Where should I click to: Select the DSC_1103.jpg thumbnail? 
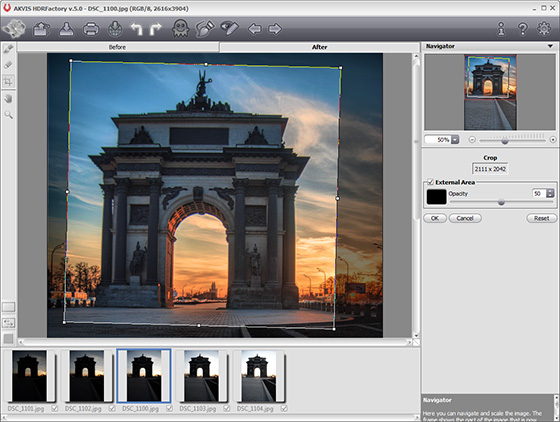click(201, 376)
